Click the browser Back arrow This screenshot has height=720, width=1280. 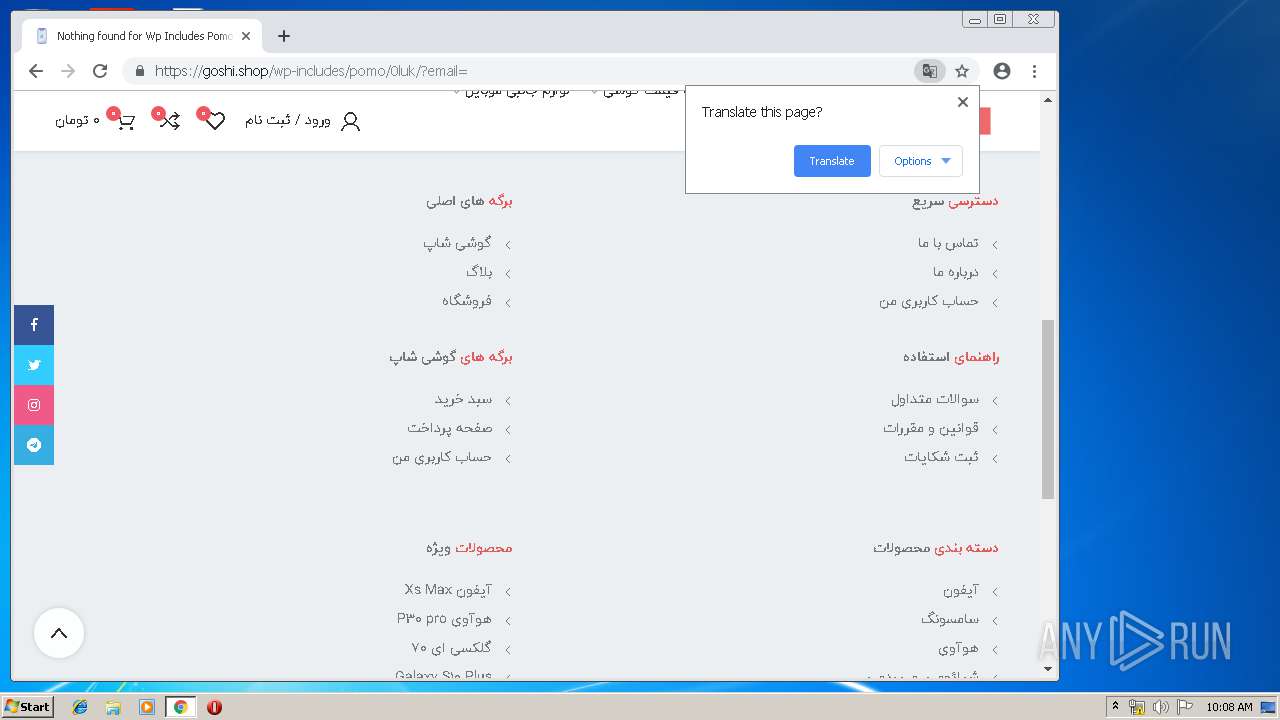(36, 71)
